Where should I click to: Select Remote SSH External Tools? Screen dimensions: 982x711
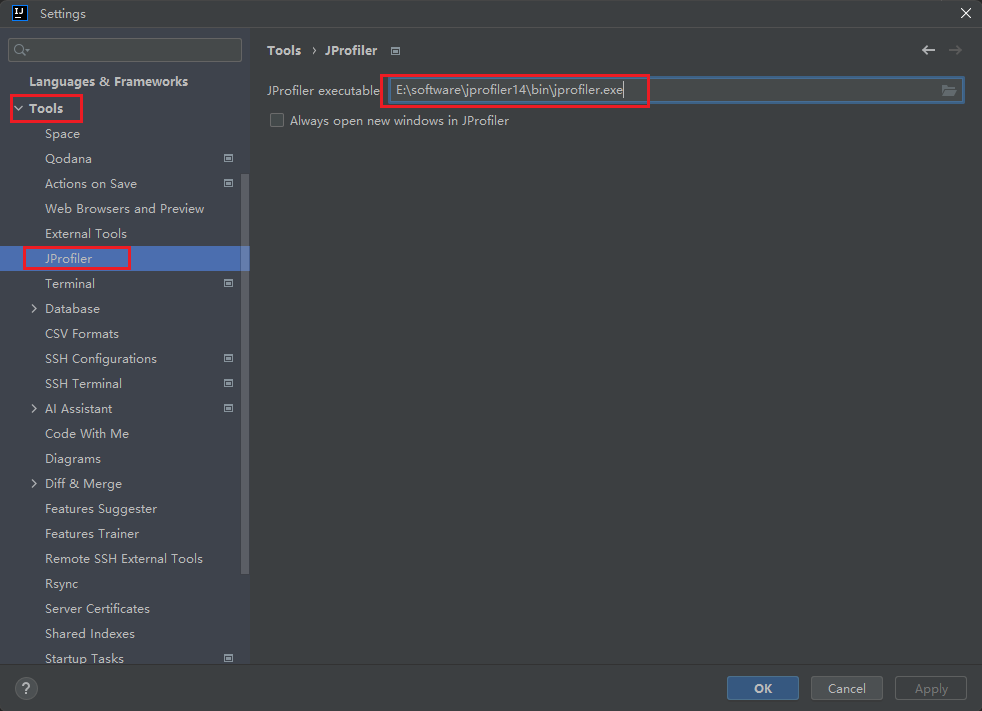124,559
